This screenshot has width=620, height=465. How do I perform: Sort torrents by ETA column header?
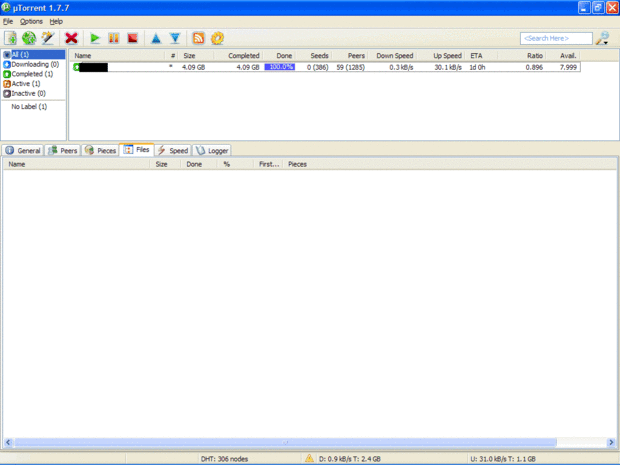click(482, 56)
